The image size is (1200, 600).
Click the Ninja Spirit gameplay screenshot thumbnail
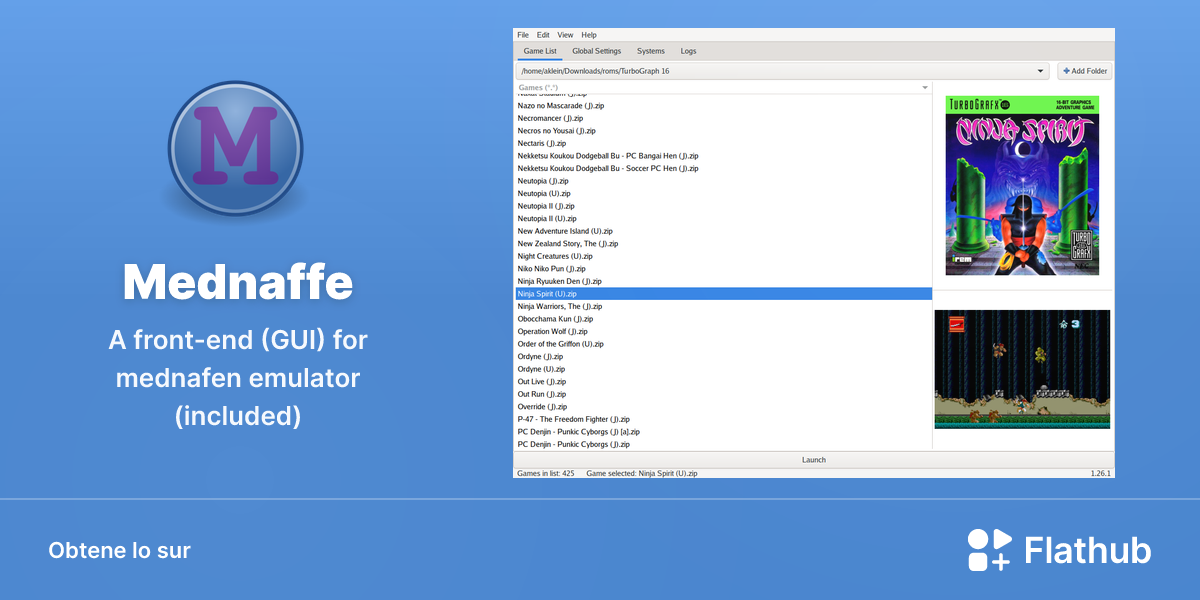click(1022, 369)
